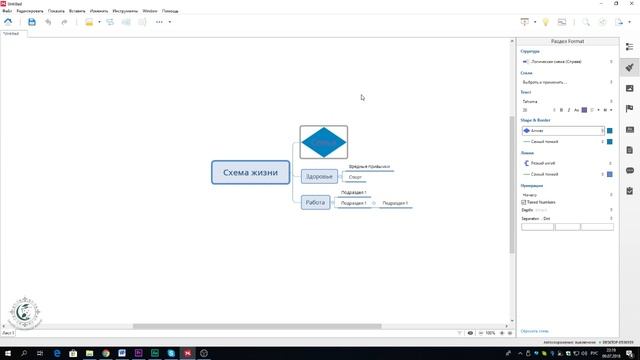The width and height of the screenshot is (640, 360).
Task: Open brainstorming with the lightbulb icon
Action: coord(546,22)
